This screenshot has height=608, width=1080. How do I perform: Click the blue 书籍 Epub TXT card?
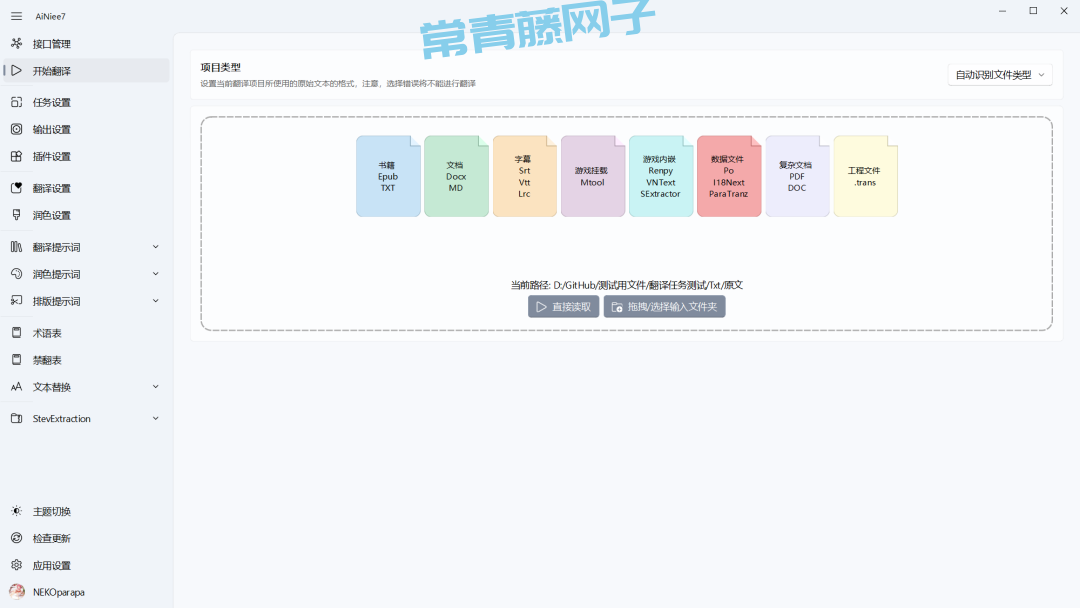[x=388, y=177]
